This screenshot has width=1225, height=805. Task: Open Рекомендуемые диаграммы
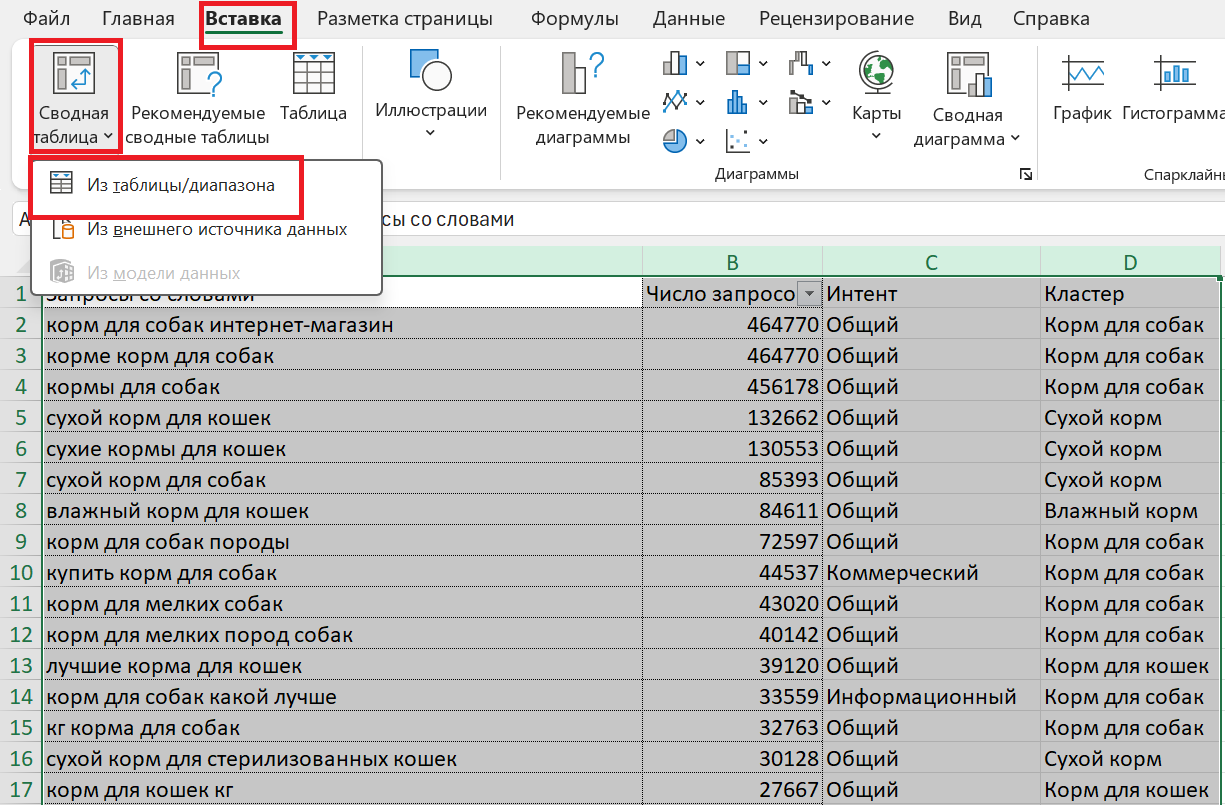583,99
